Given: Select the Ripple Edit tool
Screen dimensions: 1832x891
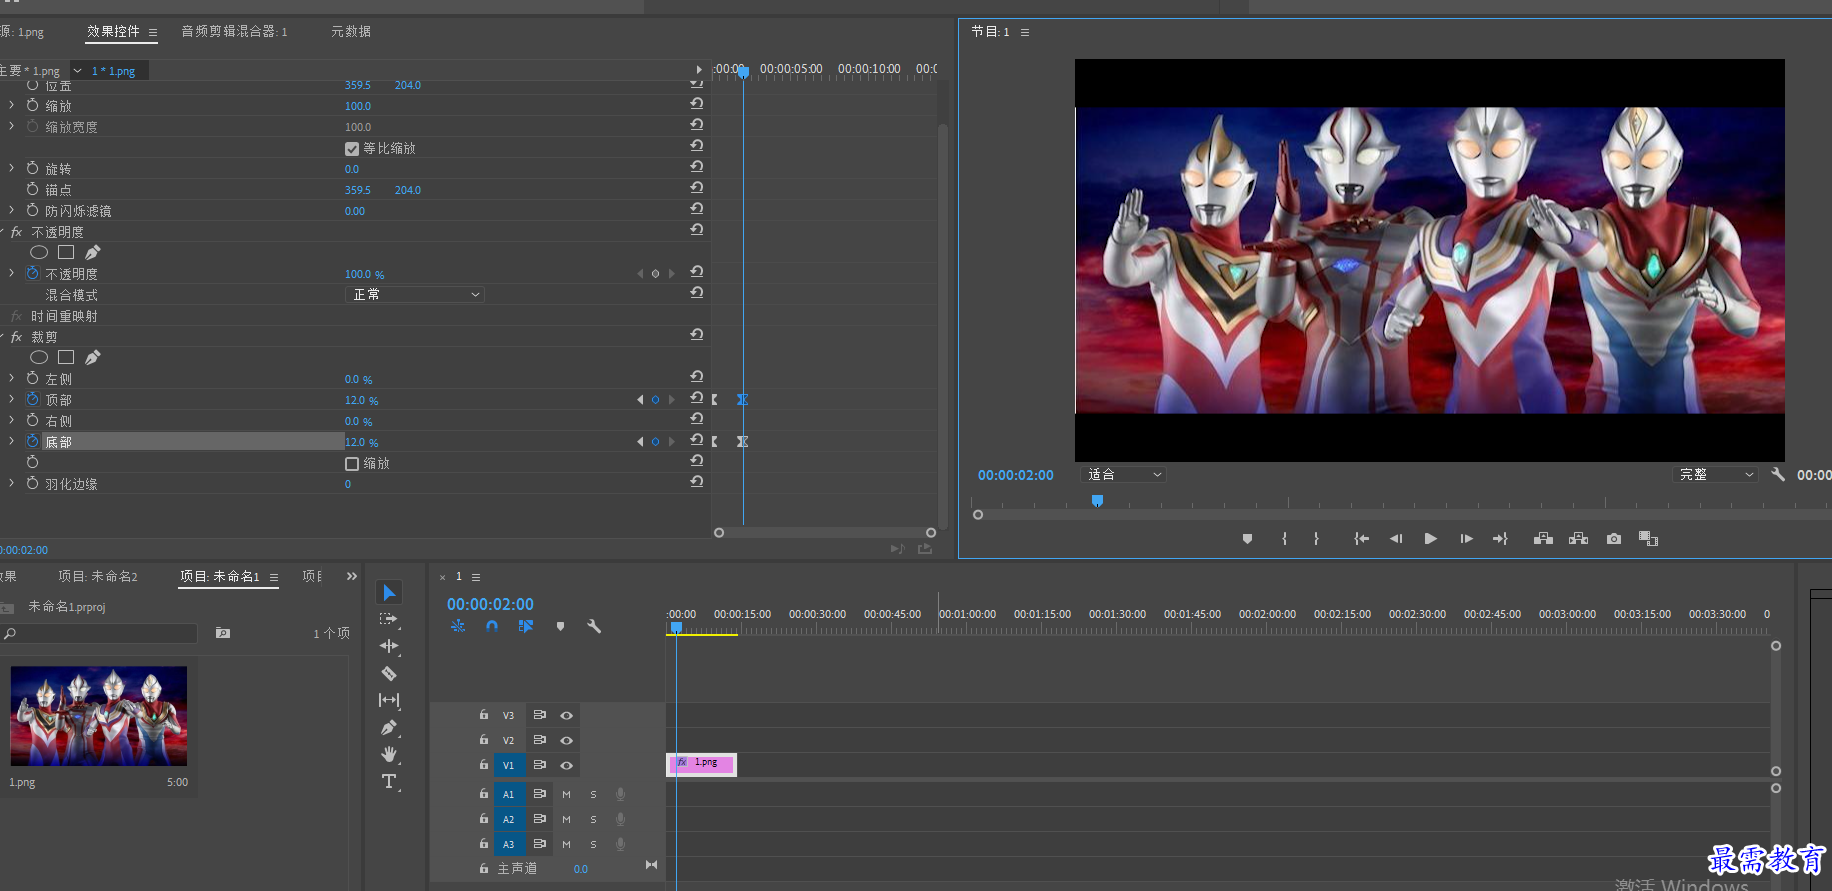Looking at the screenshot, I should [x=389, y=646].
